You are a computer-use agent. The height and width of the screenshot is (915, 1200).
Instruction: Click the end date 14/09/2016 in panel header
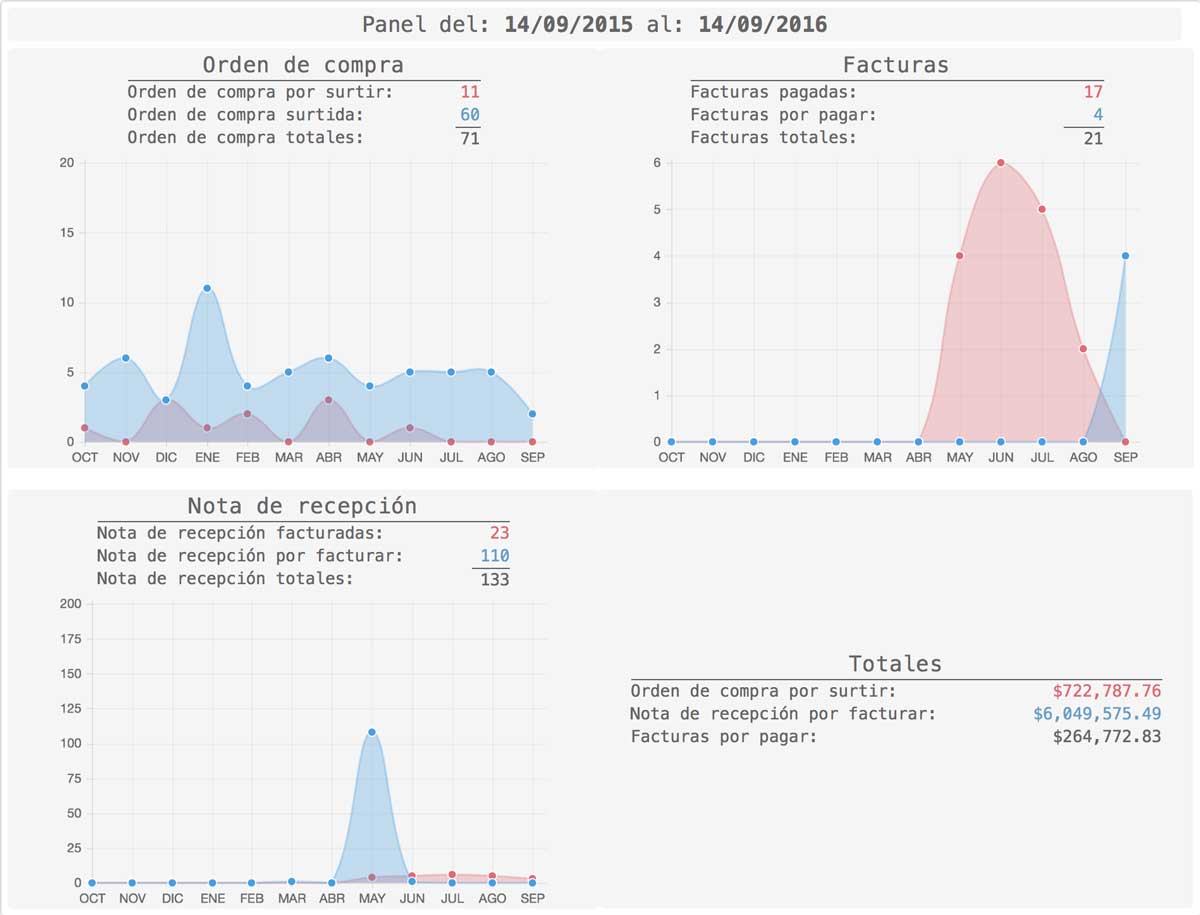click(762, 24)
